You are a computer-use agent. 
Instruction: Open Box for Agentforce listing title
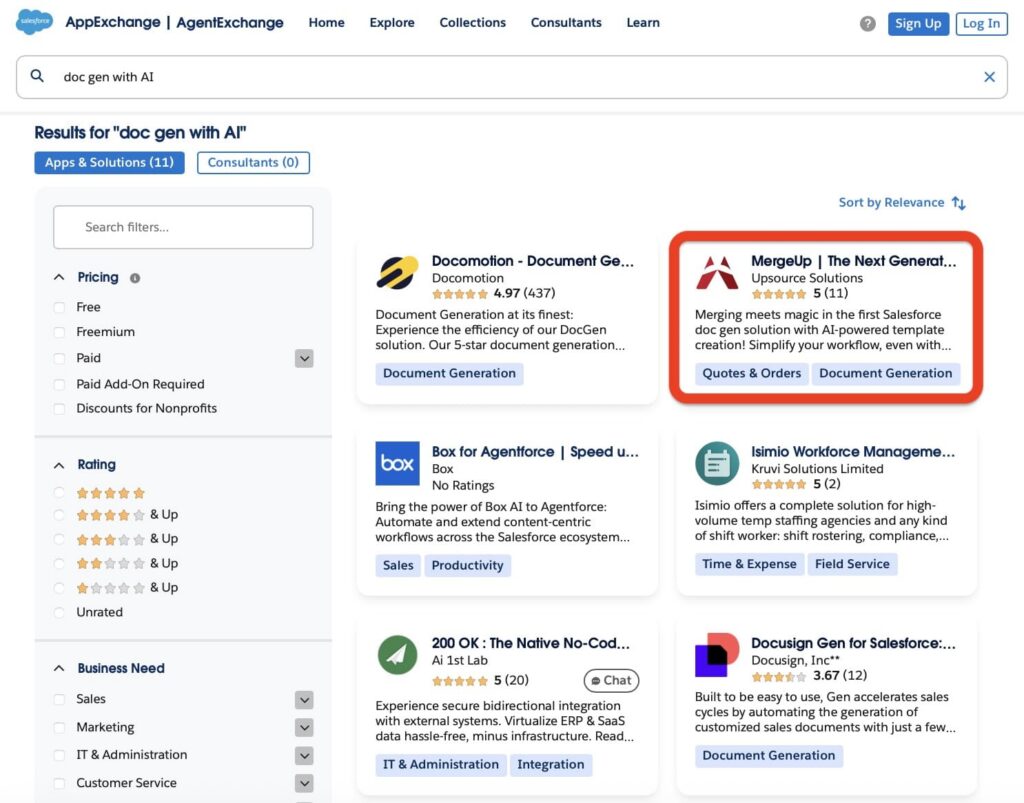point(536,452)
